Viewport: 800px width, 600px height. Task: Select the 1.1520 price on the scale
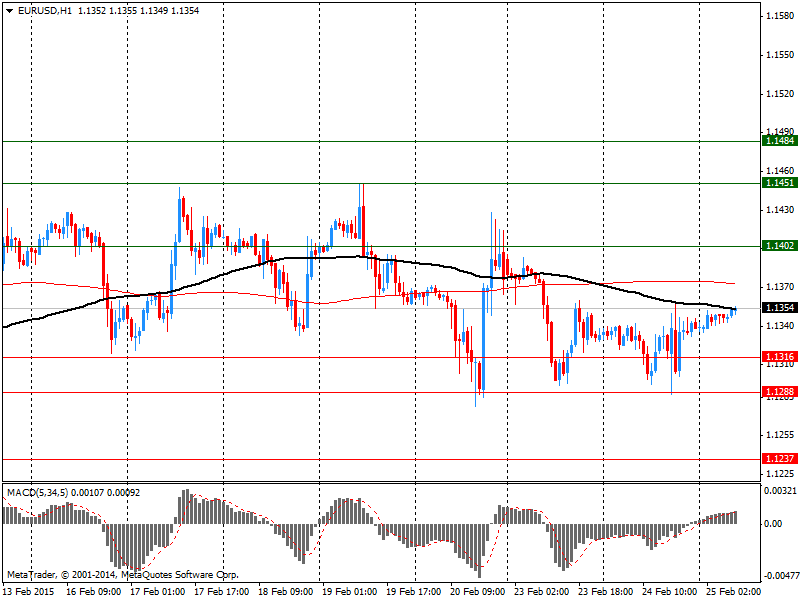tap(780, 94)
